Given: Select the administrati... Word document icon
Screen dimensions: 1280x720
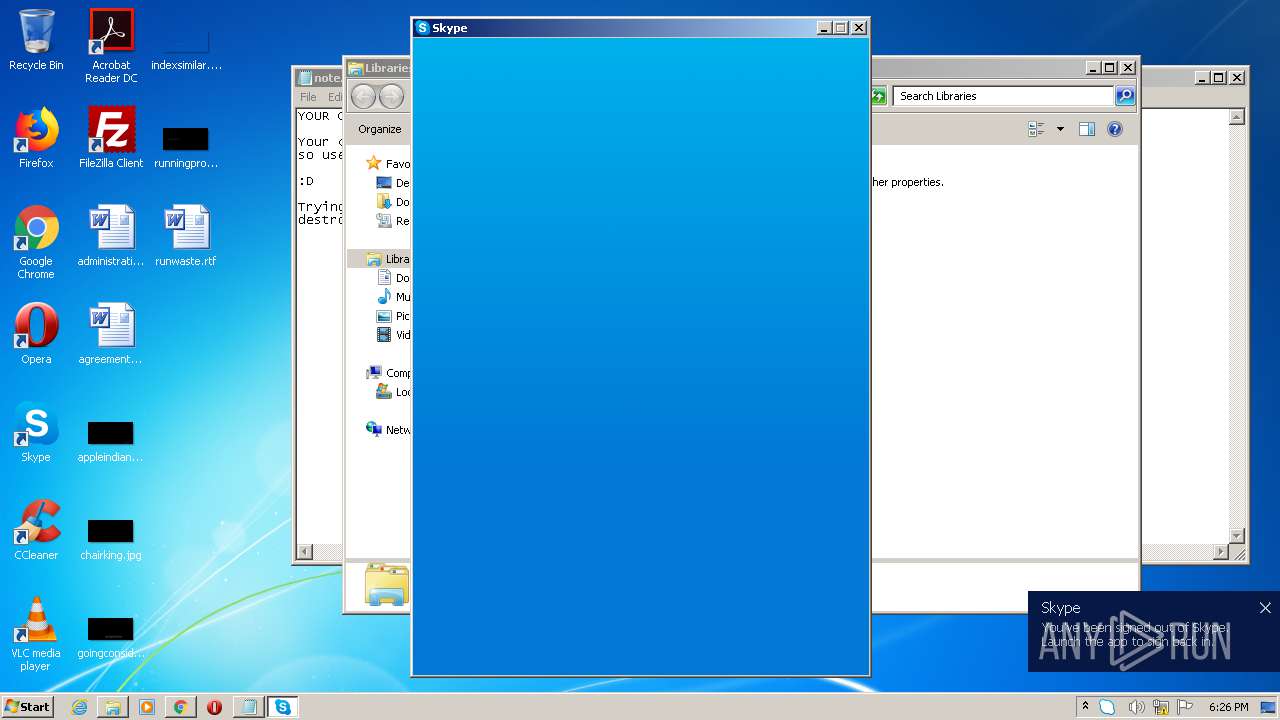Looking at the screenshot, I should coord(111,236).
